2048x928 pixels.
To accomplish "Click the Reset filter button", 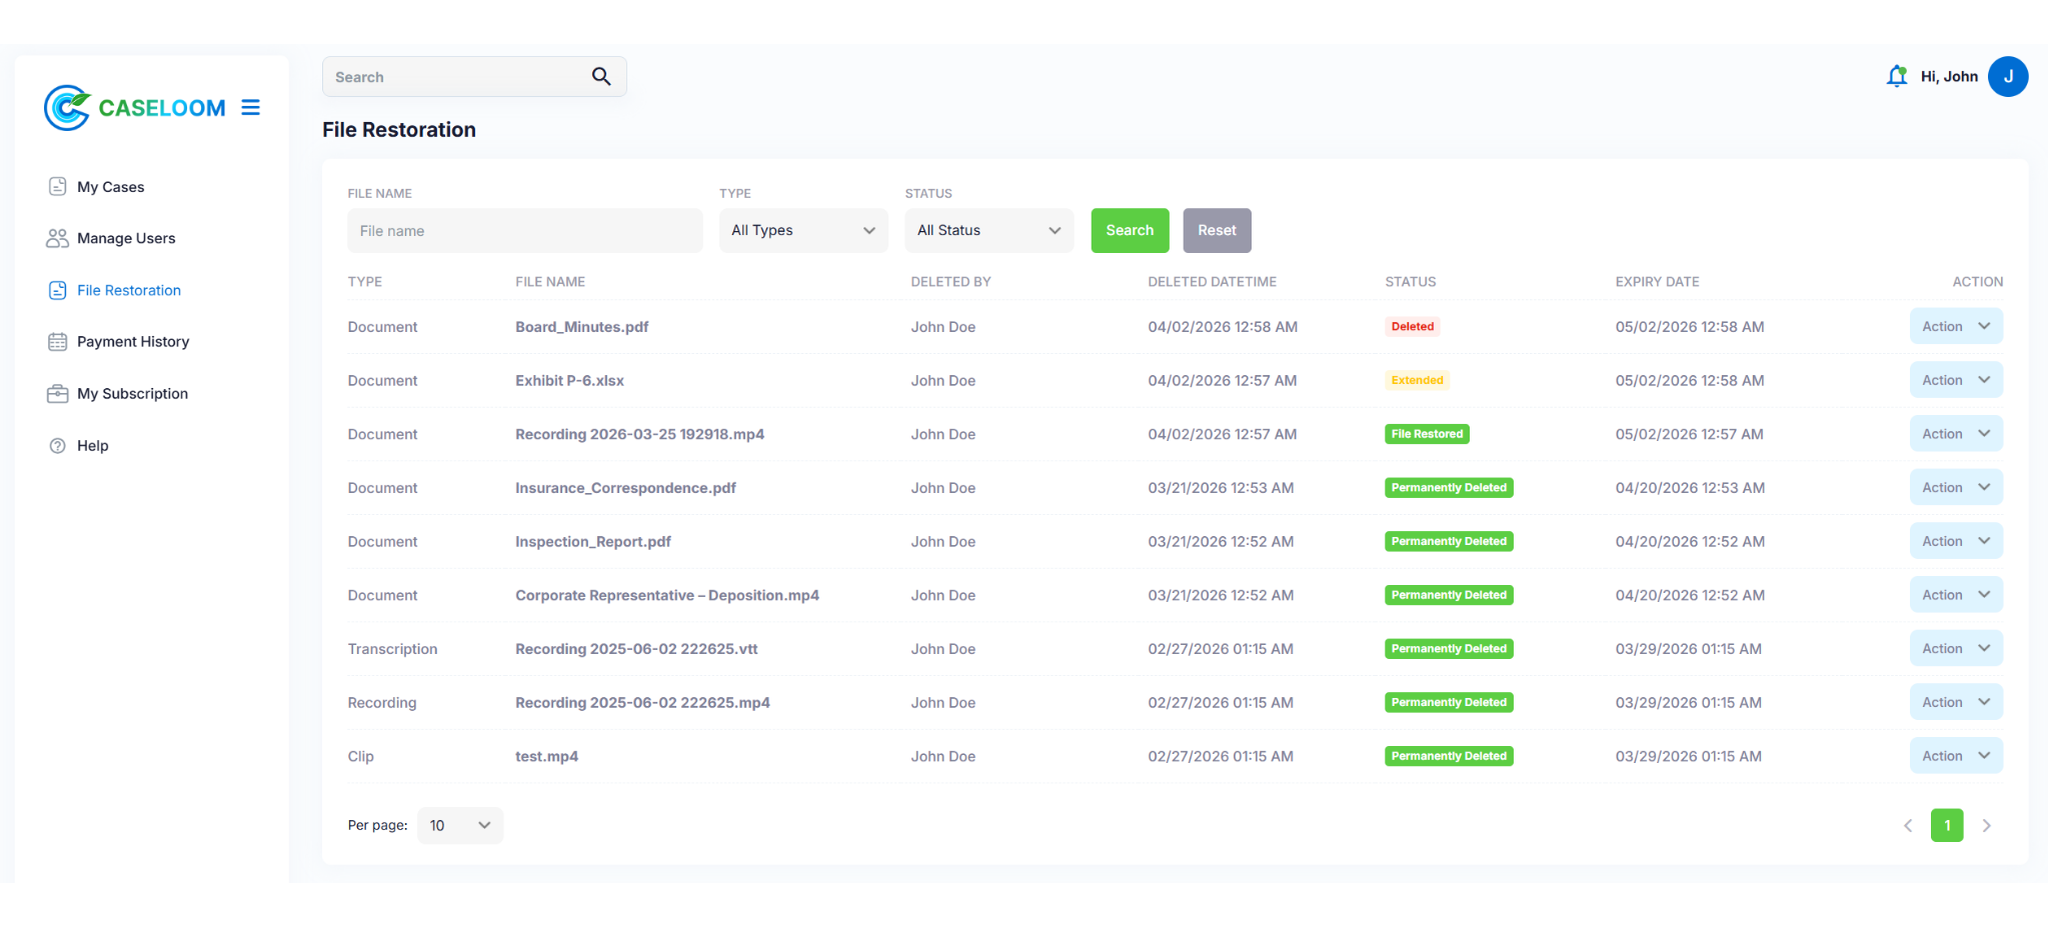I will click(x=1216, y=231).
